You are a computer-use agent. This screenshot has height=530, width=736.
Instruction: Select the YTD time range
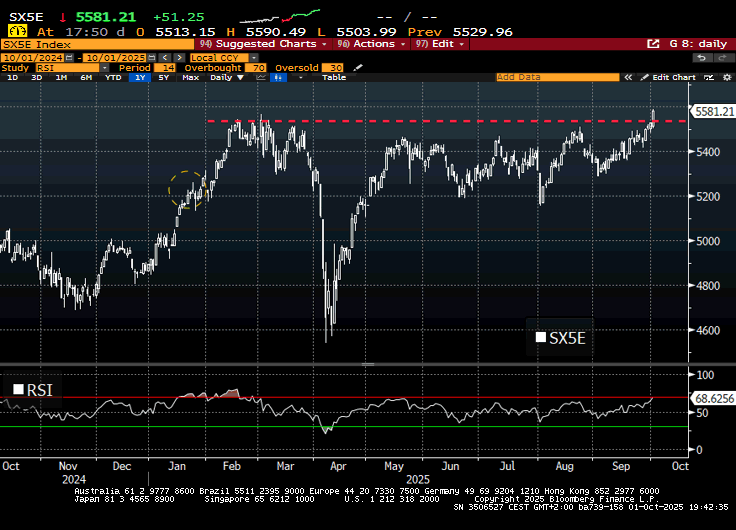coord(112,77)
